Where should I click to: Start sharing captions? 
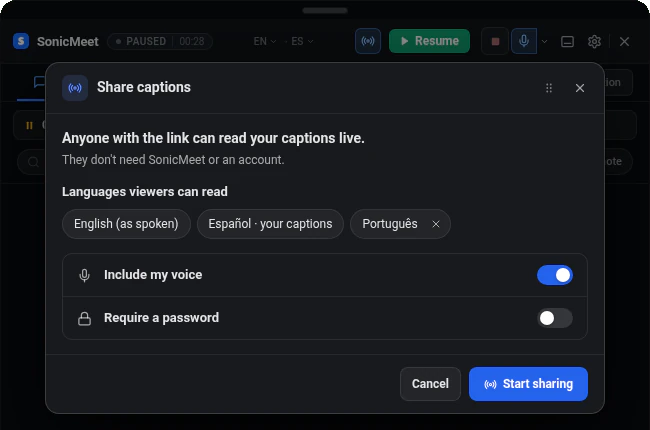pyautogui.click(x=528, y=384)
